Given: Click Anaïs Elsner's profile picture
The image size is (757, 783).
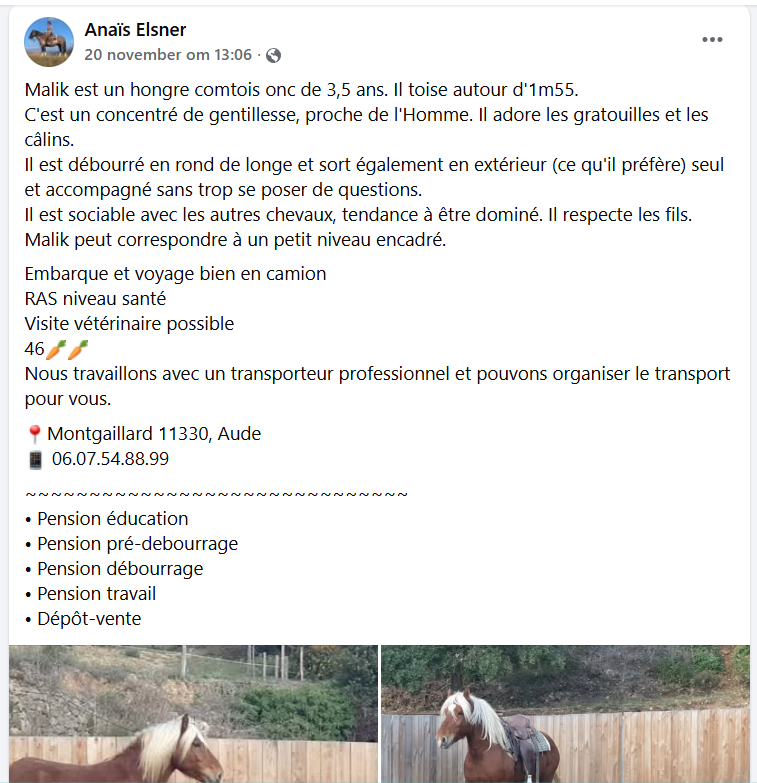Looking at the screenshot, I should [49, 41].
